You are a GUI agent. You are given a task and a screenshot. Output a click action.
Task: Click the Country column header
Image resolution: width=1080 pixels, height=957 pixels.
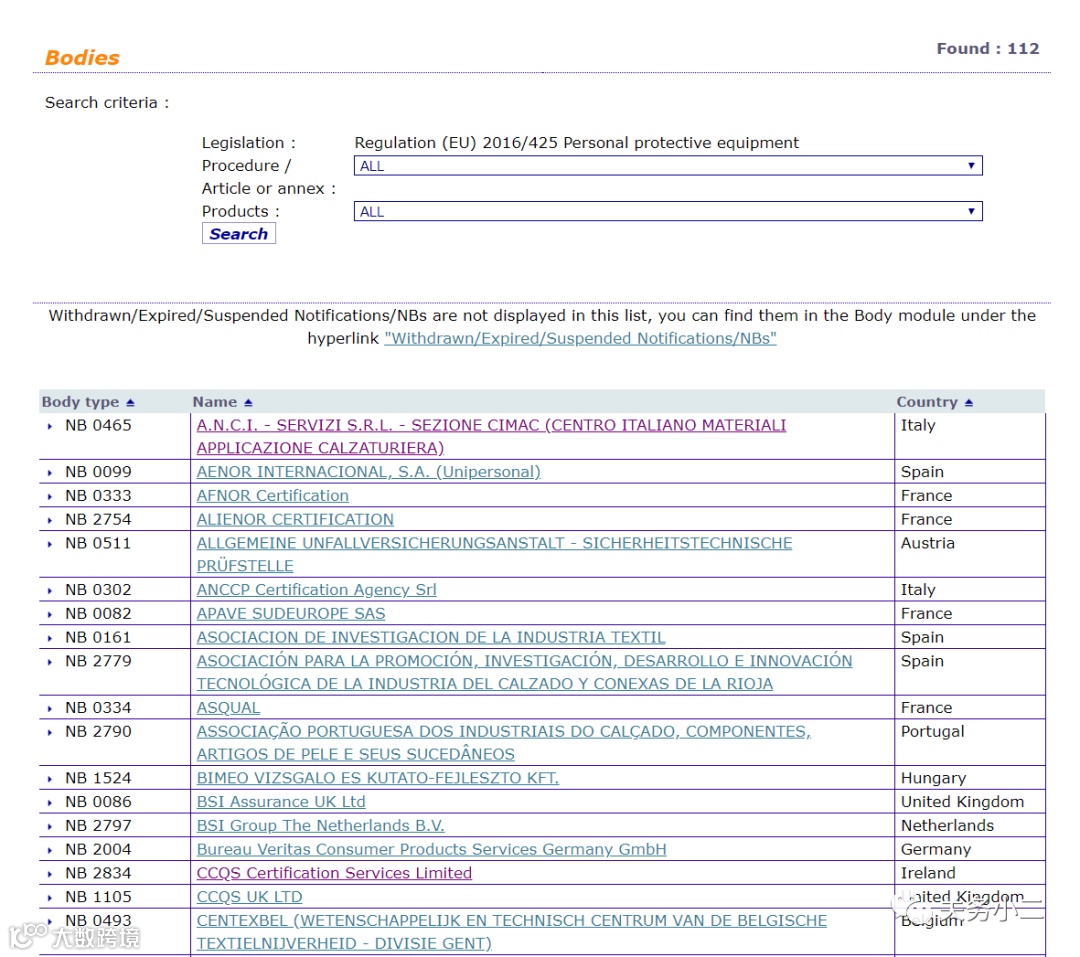[x=926, y=402]
